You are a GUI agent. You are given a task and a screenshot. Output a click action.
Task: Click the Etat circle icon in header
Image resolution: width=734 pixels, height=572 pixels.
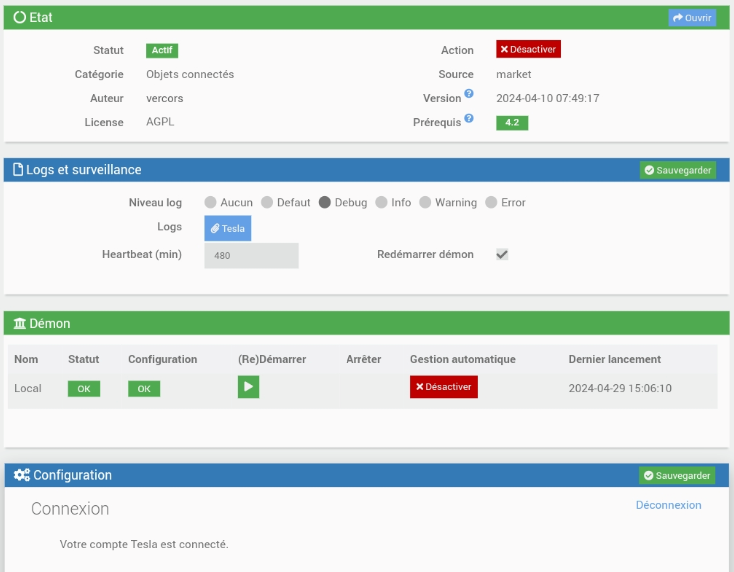20,17
